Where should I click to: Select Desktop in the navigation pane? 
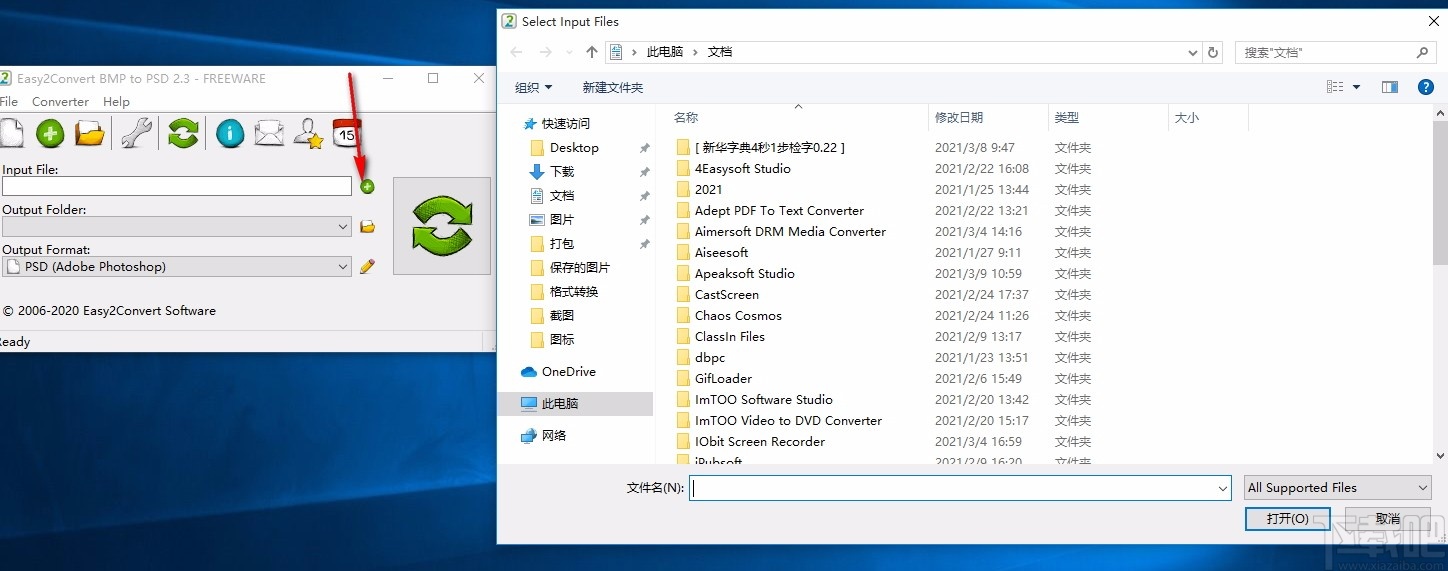[574, 147]
